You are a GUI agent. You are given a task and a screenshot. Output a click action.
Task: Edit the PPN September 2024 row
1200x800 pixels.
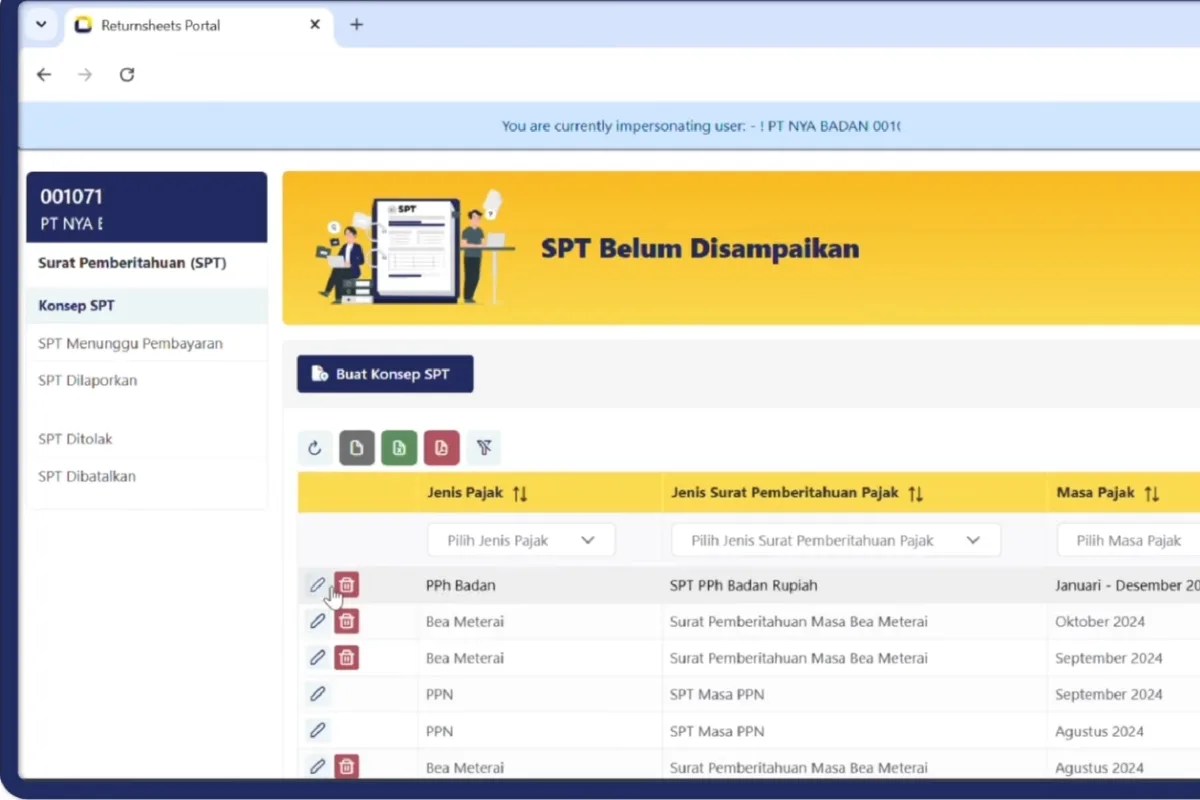coord(317,694)
